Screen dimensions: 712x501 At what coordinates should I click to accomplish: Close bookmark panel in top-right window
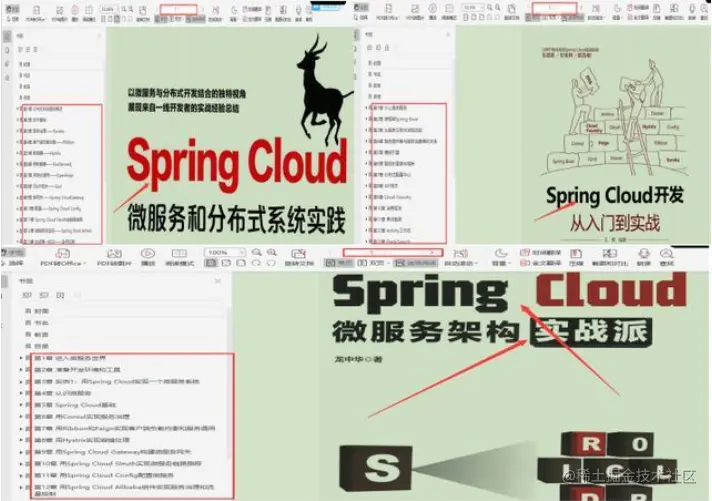[448, 35]
